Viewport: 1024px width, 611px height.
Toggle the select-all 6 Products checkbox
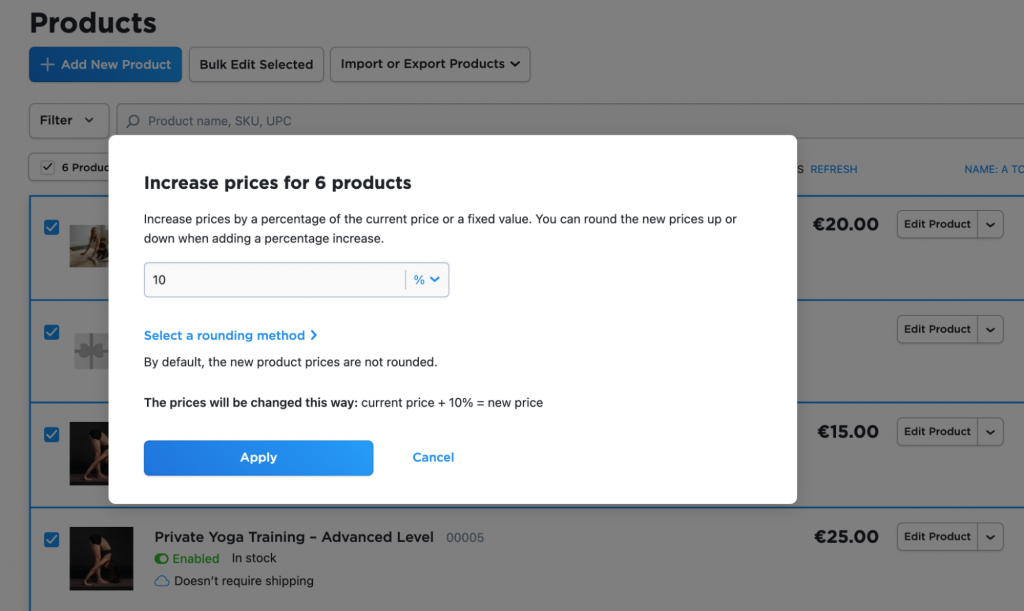click(48, 167)
